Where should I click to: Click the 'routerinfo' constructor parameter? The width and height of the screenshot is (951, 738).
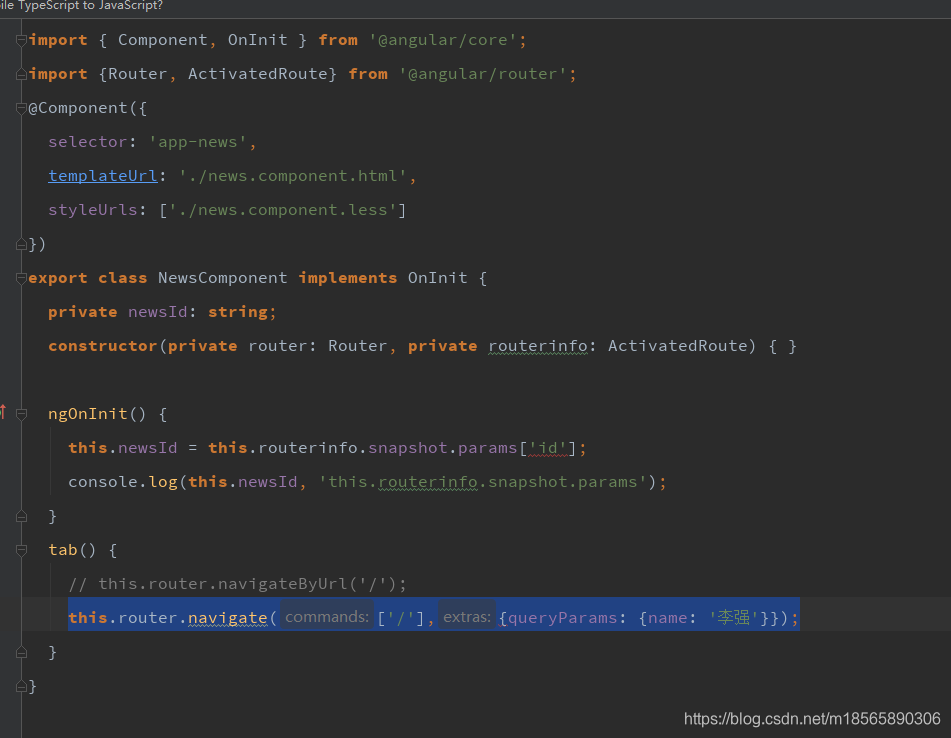[x=537, y=346]
